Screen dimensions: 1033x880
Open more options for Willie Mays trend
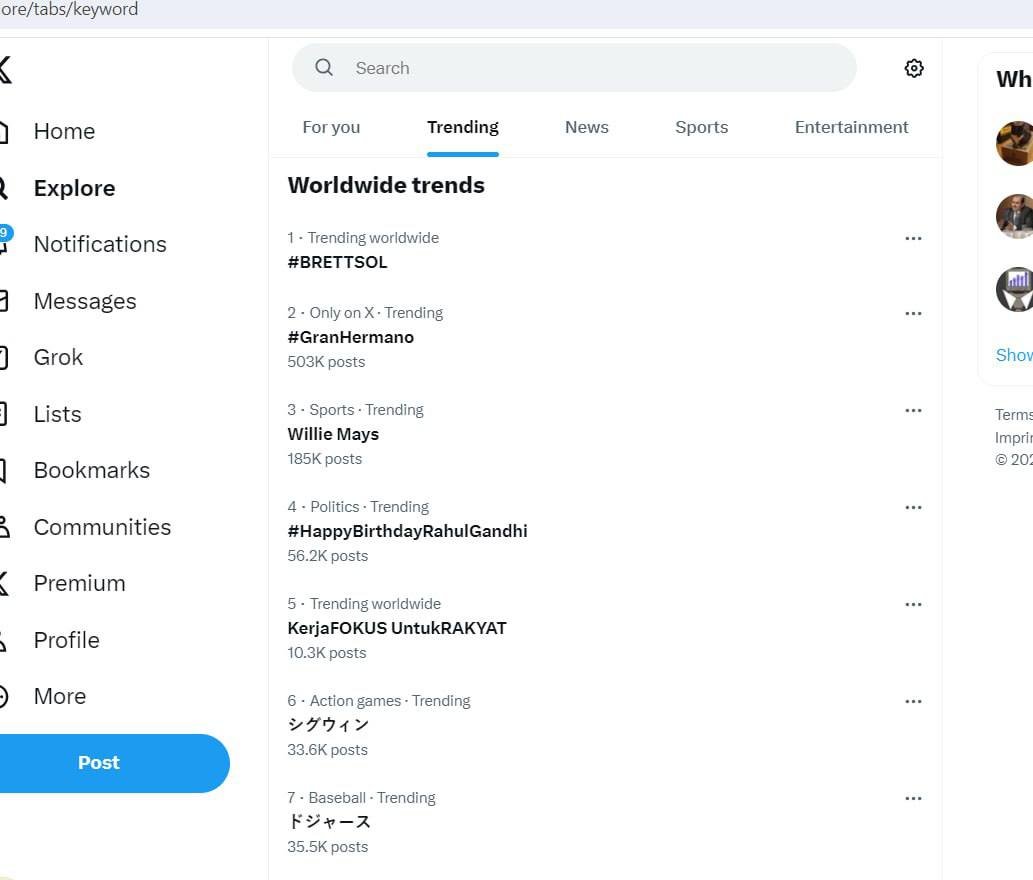point(913,410)
